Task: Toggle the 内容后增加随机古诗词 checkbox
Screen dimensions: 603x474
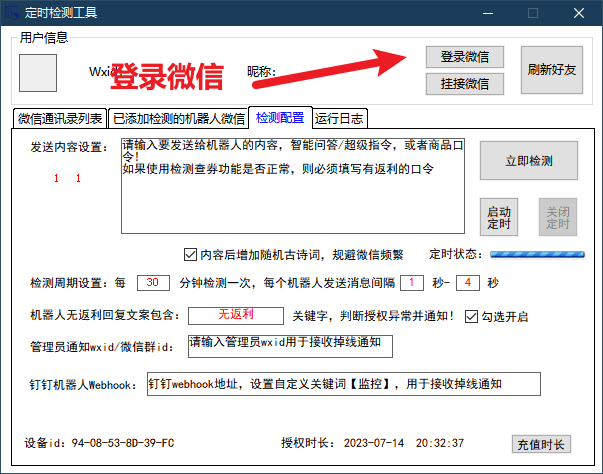Action: click(191, 253)
